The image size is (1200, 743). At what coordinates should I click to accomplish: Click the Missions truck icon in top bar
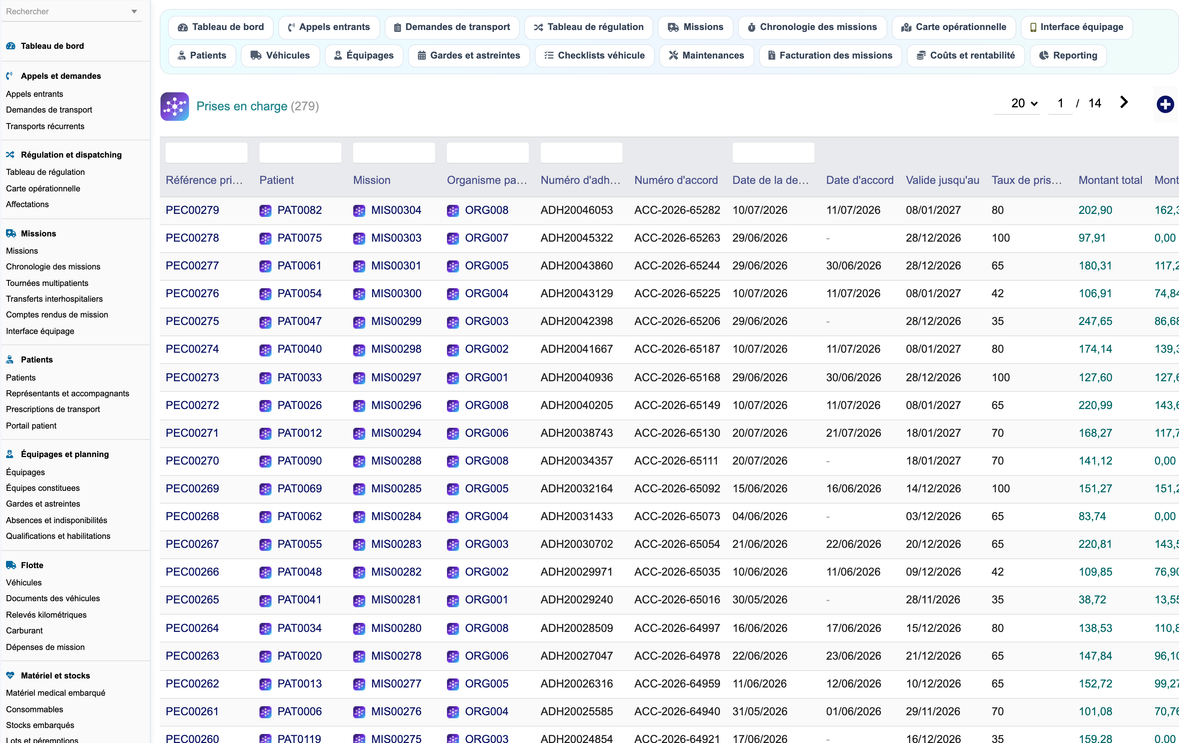(x=673, y=27)
